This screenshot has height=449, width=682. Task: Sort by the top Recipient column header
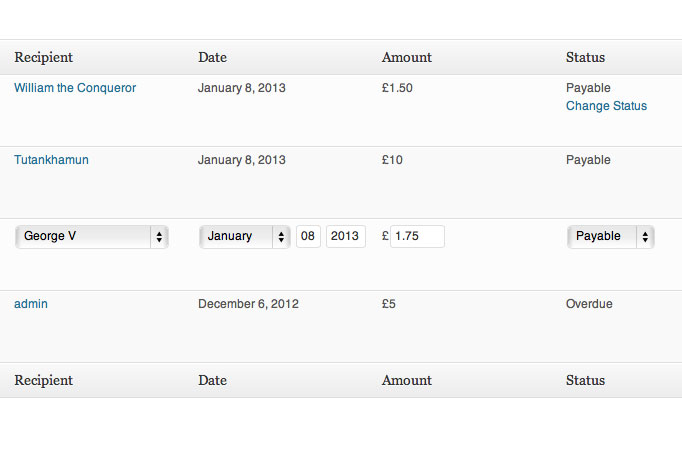pyautogui.click(x=43, y=57)
